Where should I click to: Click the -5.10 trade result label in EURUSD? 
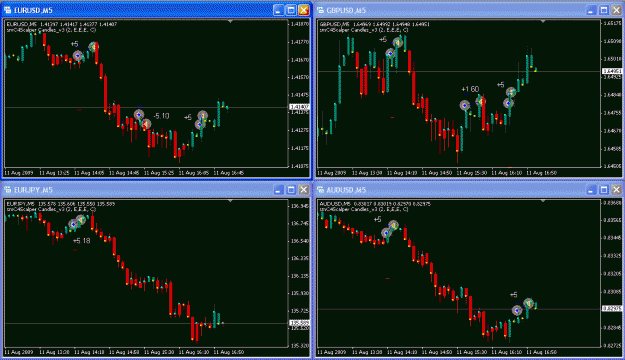(161, 116)
